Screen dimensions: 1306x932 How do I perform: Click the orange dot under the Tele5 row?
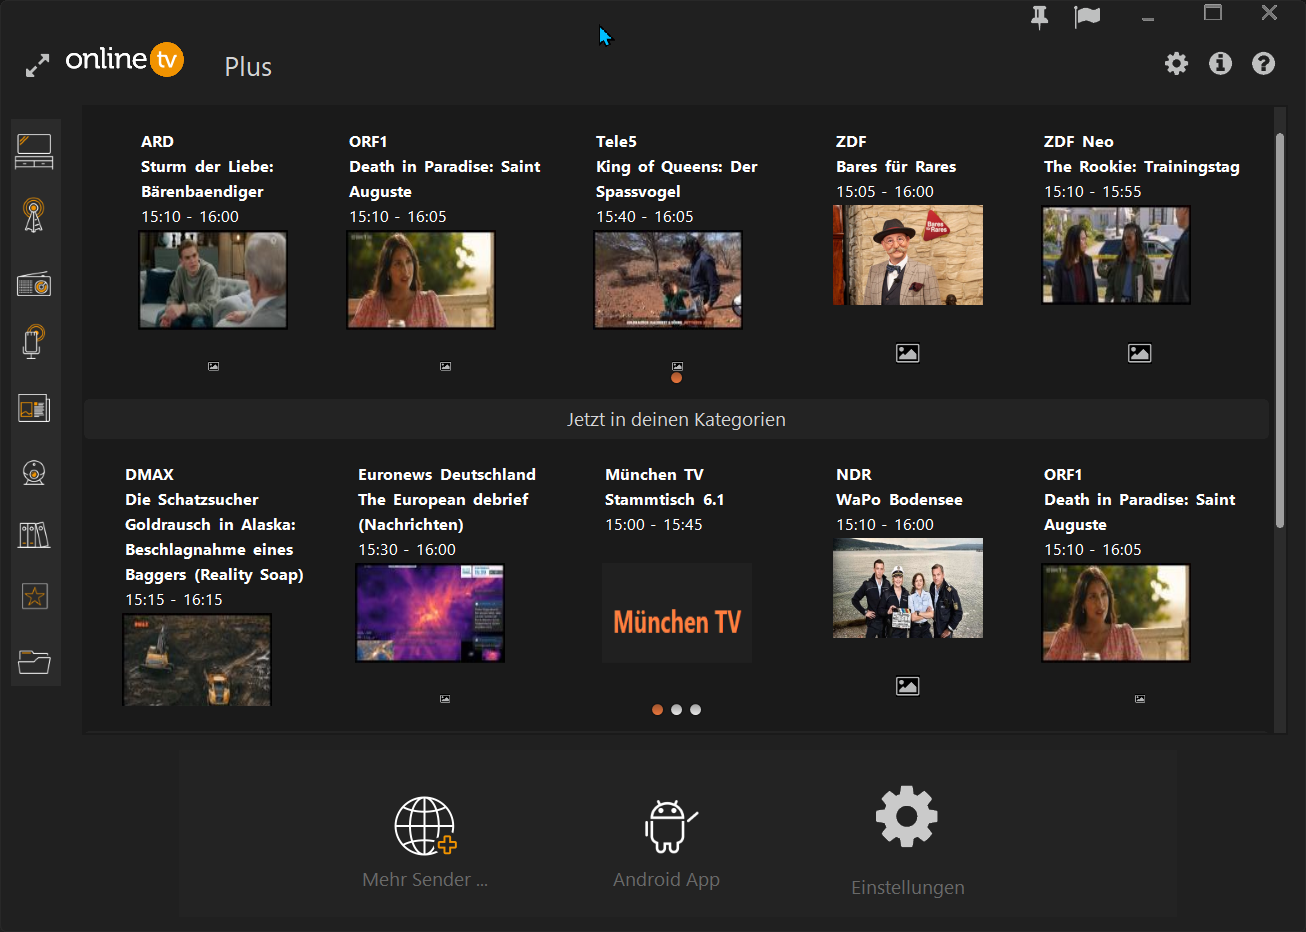[677, 378]
